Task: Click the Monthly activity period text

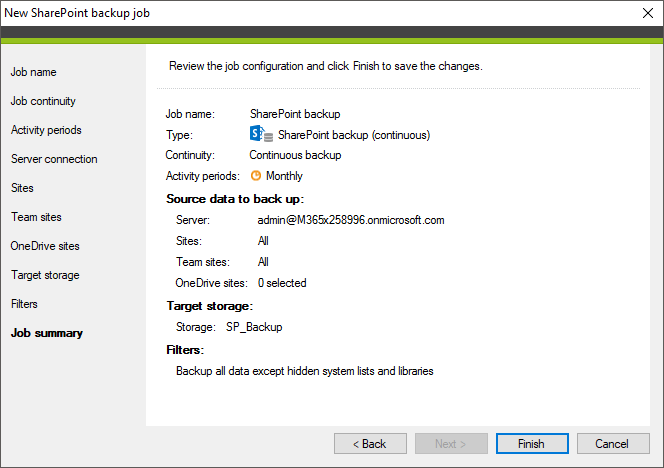Action: click(x=284, y=176)
